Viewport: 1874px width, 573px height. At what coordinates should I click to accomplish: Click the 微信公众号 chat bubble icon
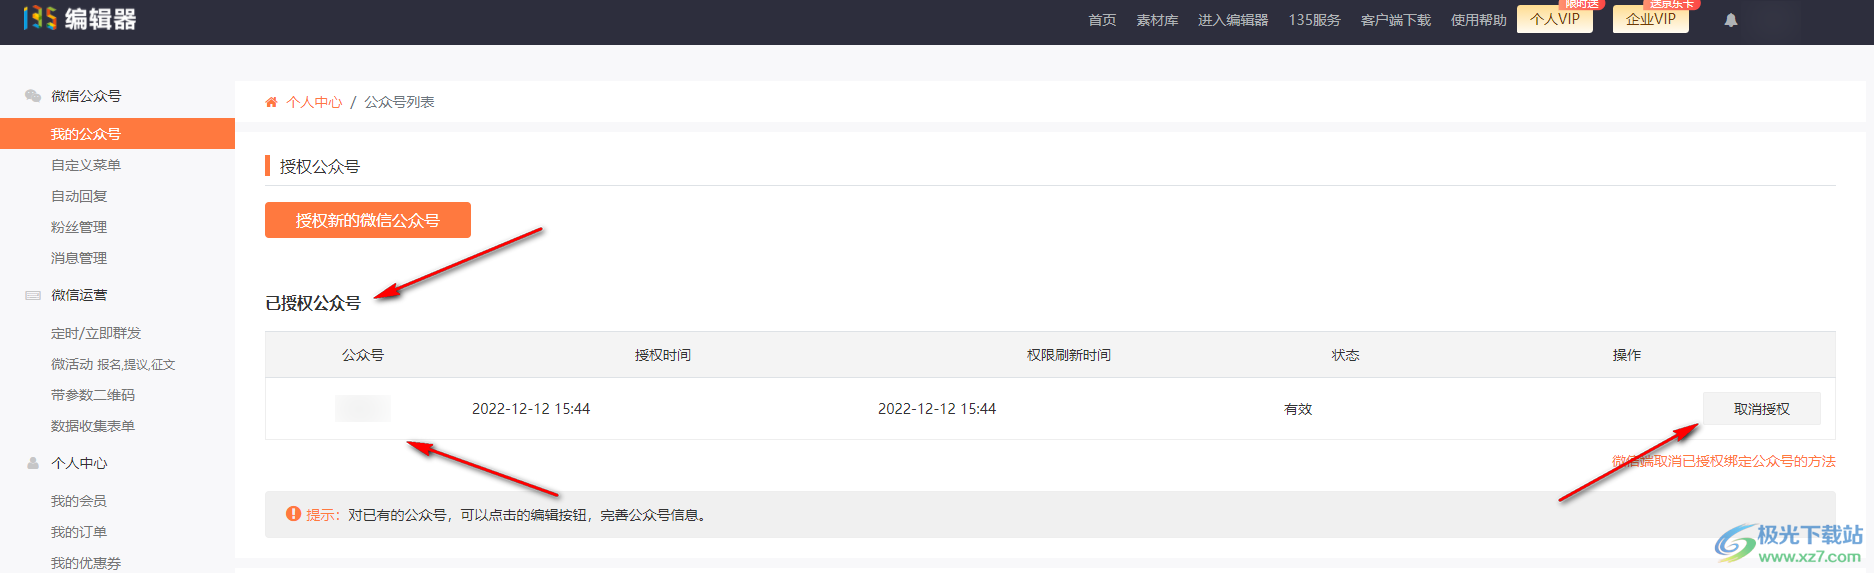[33, 96]
